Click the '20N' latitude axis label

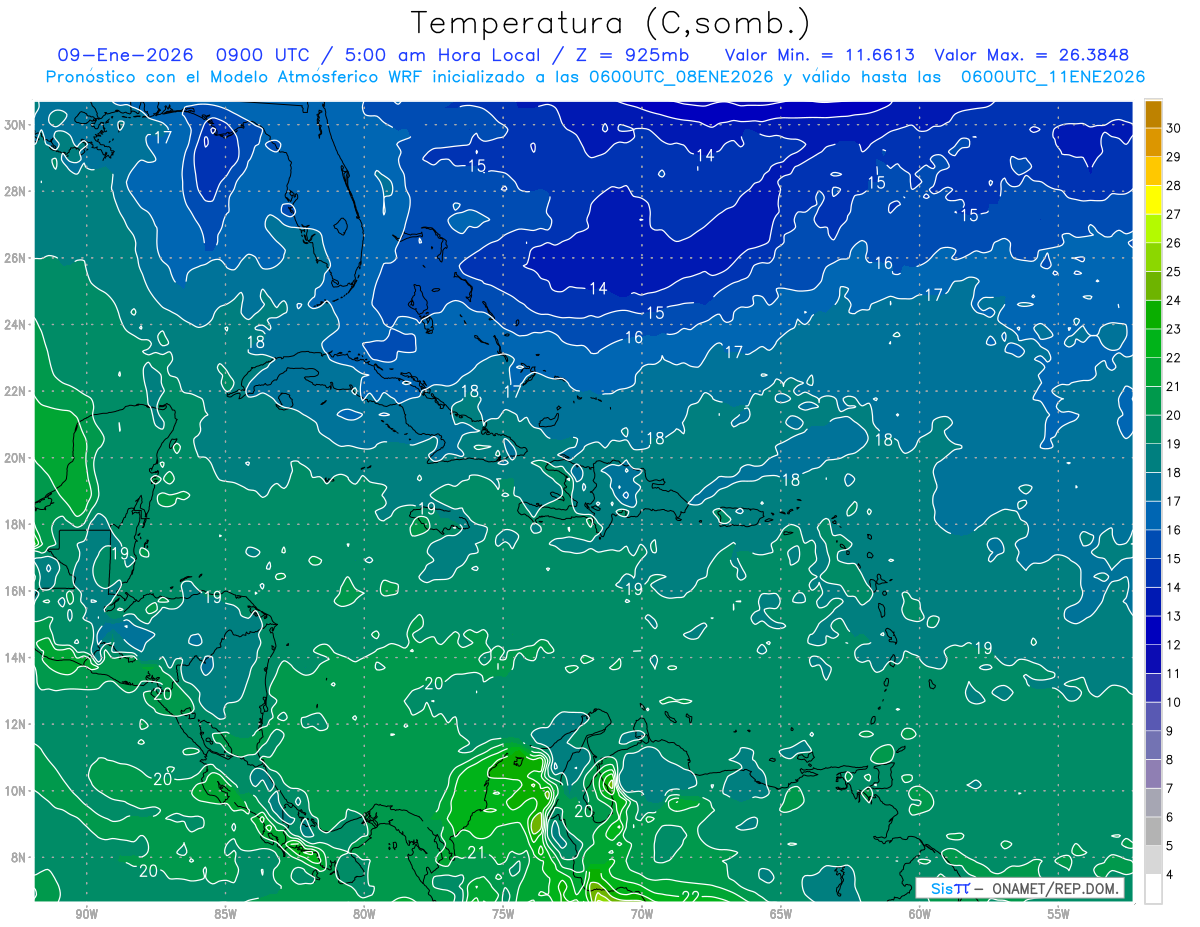coord(17,458)
